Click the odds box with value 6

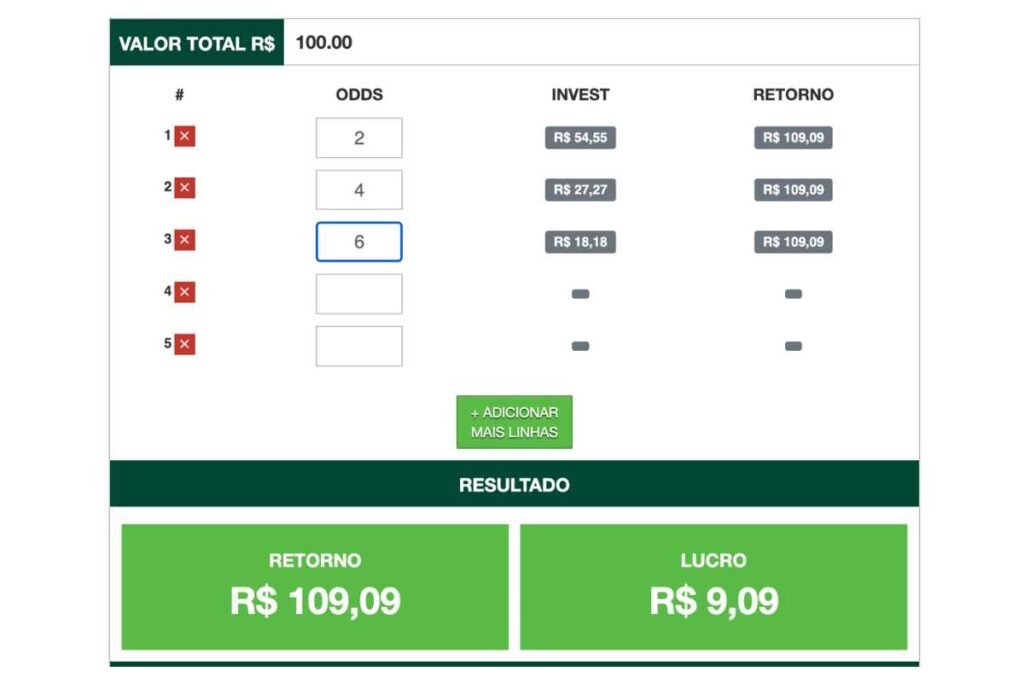[x=359, y=242]
